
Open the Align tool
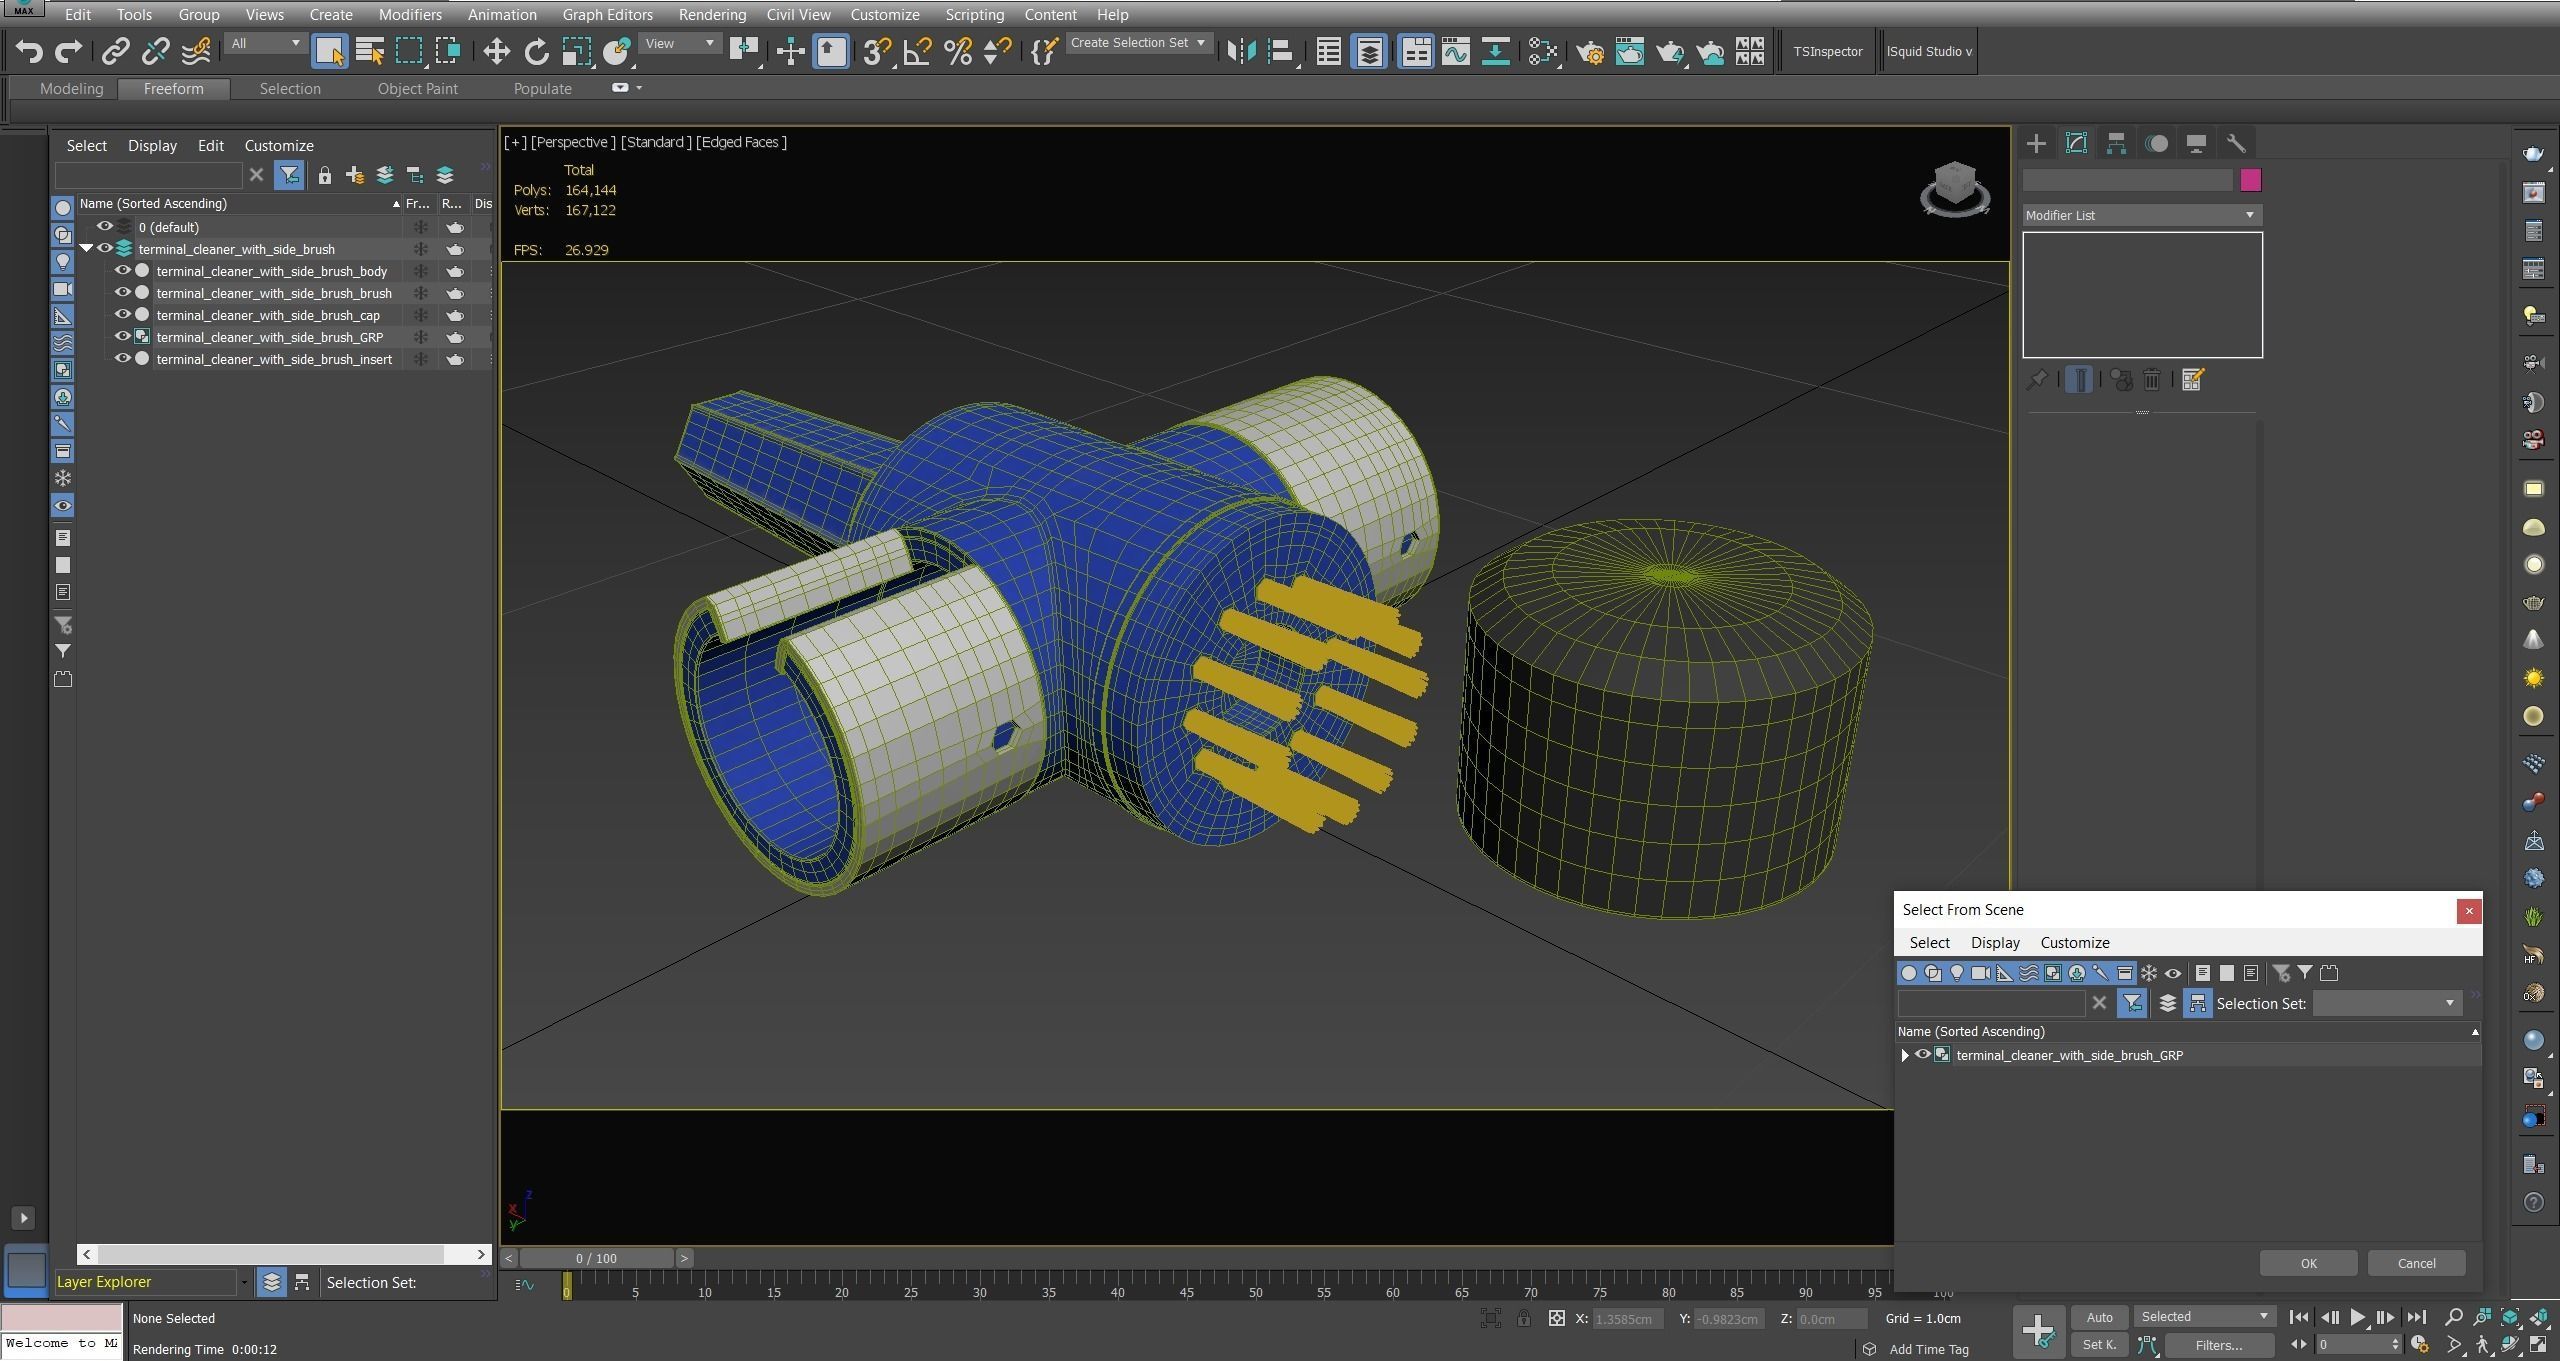(1282, 51)
